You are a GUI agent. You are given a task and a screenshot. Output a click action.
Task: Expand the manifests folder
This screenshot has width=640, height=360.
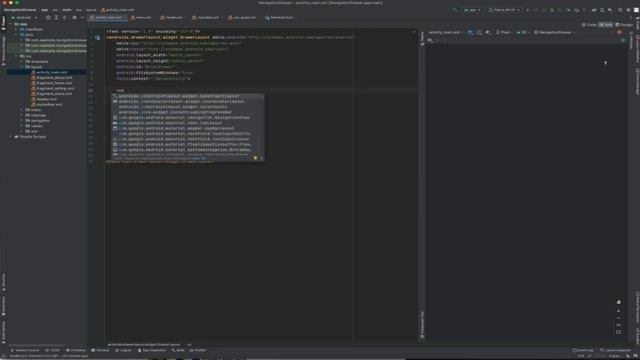[x=16, y=29]
